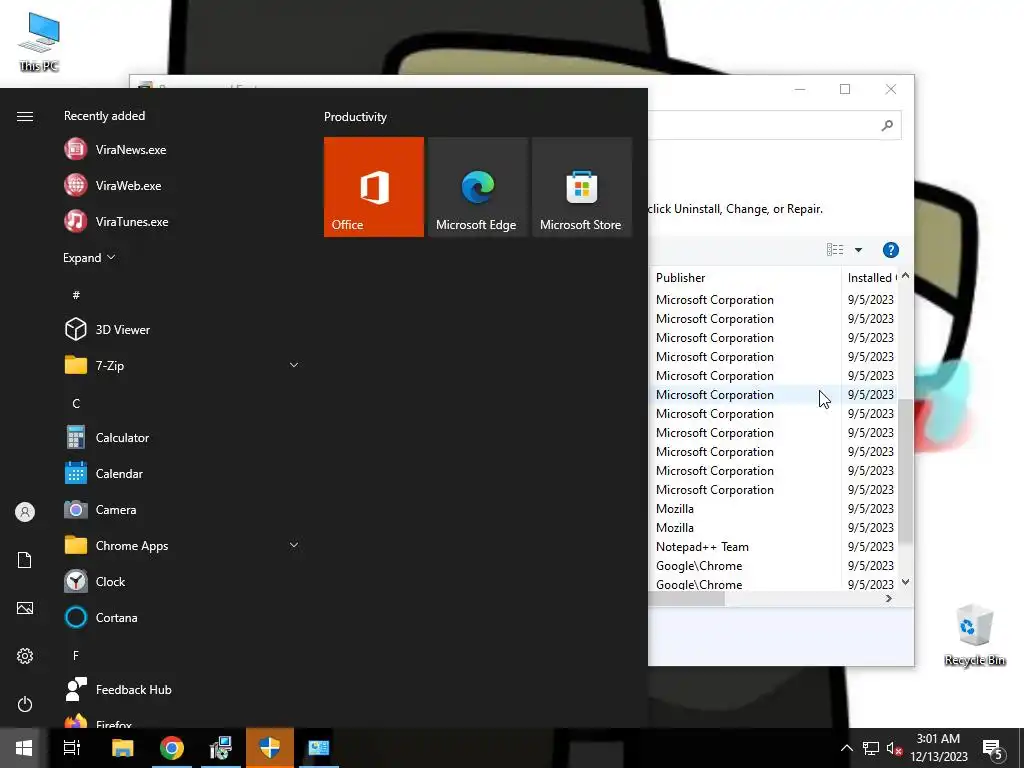Screen dimensions: 1024x768
Task: Open Documents from Start sidebar
Action: pyautogui.click(x=25, y=560)
